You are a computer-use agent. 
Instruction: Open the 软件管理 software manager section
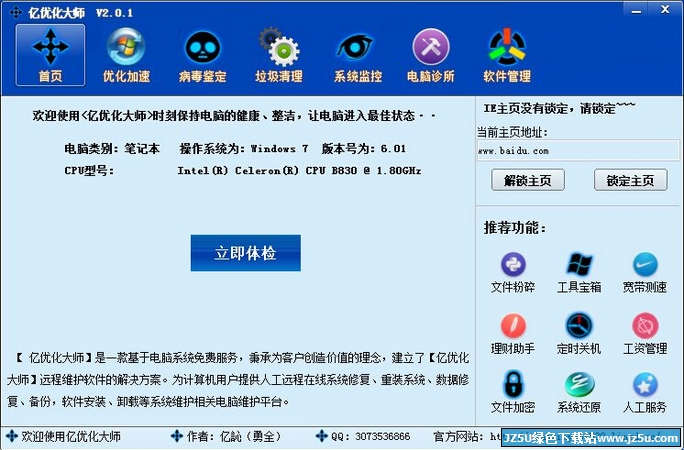coord(507,55)
